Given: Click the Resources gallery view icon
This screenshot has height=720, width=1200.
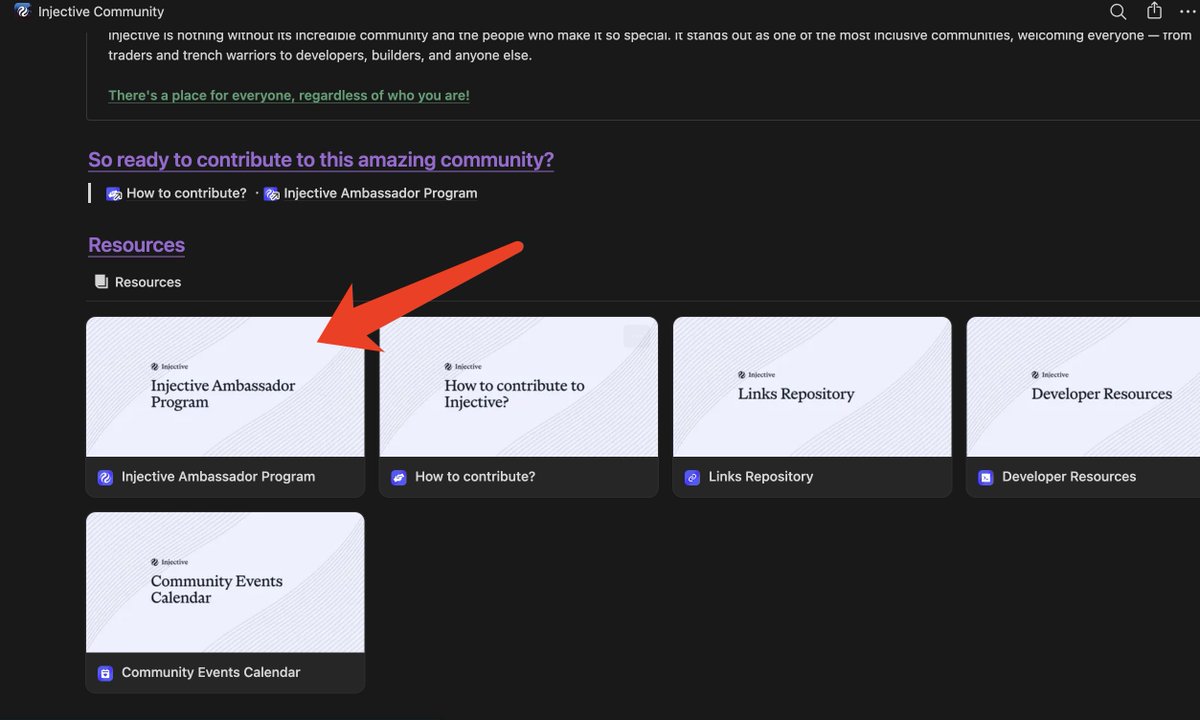Looking at the screenshot, I should [x=101, y=282].
